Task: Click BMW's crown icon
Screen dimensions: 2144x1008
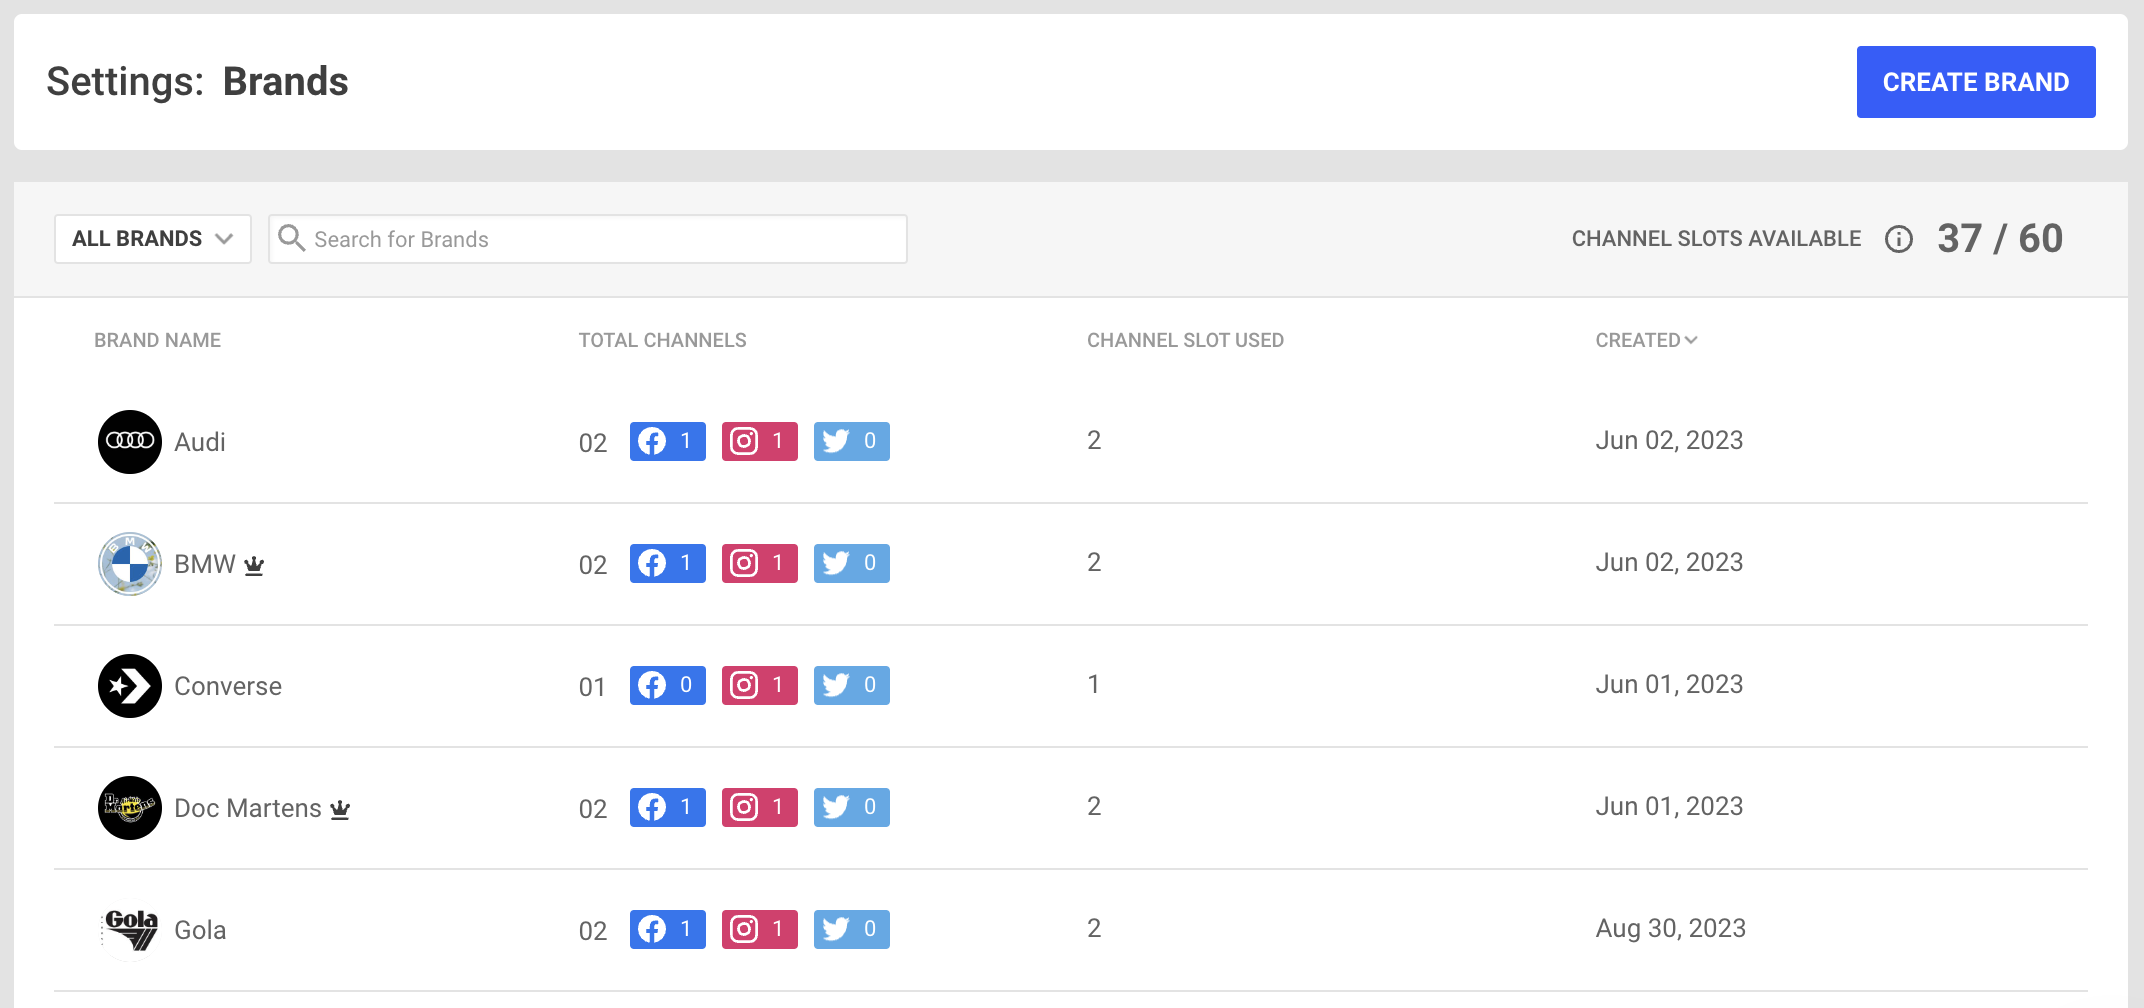Action: coord(254,565)
